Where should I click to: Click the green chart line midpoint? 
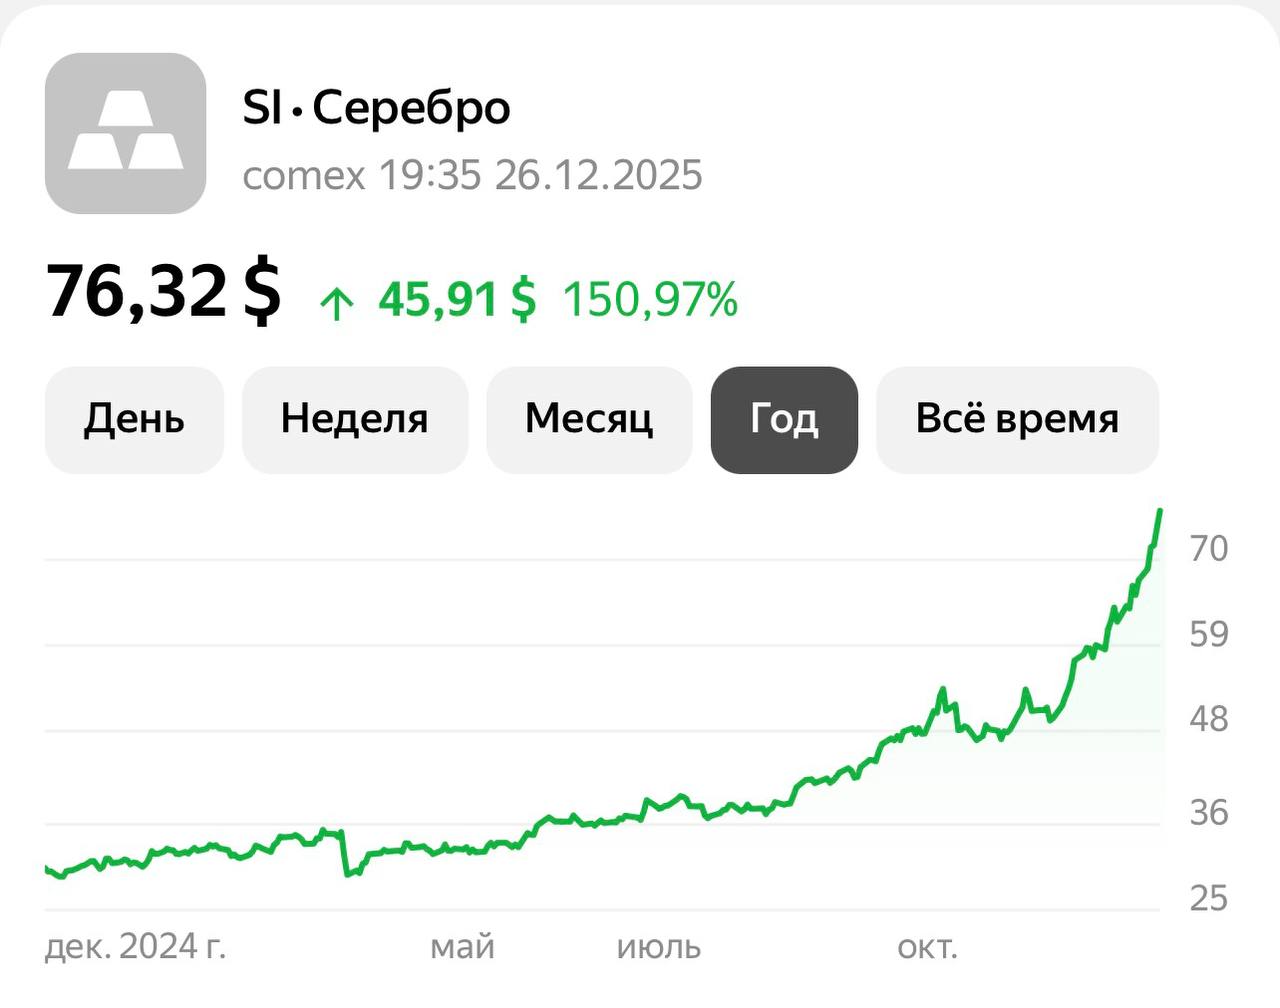[600, 822]
